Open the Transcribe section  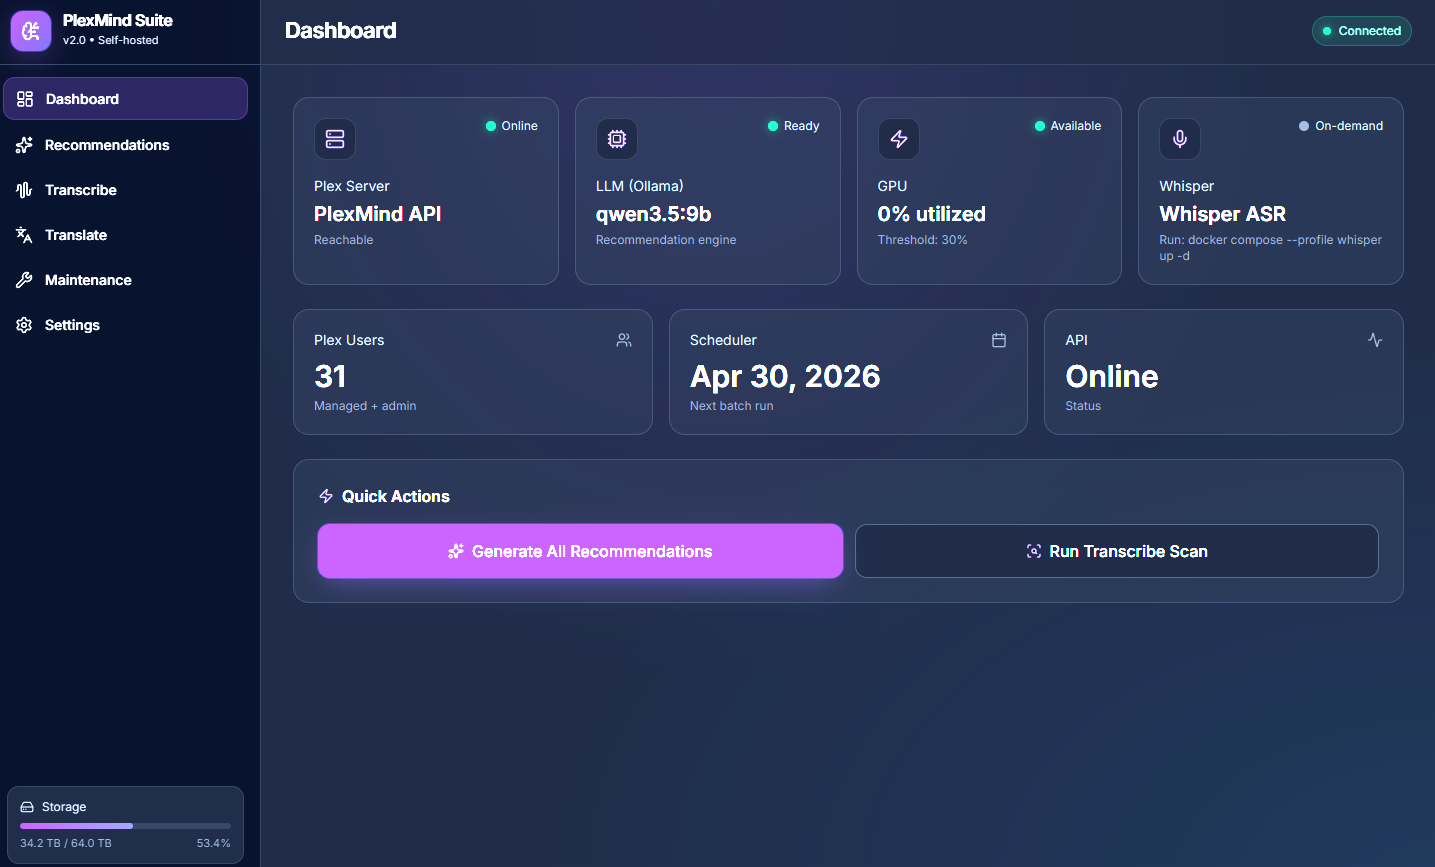126,190
